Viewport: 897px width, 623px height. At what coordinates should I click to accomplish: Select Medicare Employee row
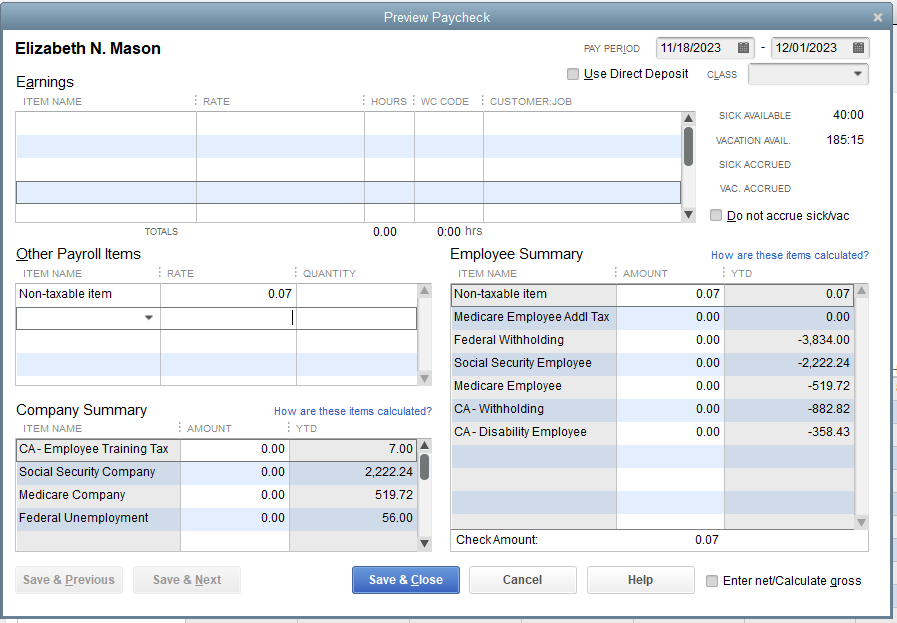click(652, 386)
